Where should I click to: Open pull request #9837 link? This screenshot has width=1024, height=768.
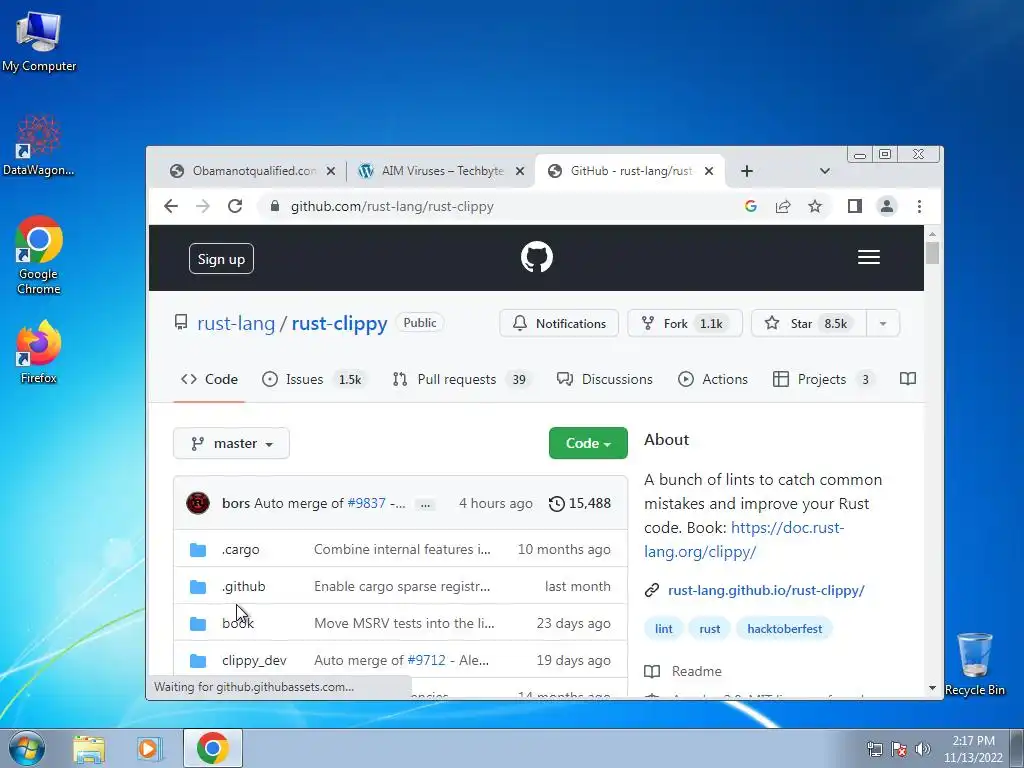pos(366,504)
